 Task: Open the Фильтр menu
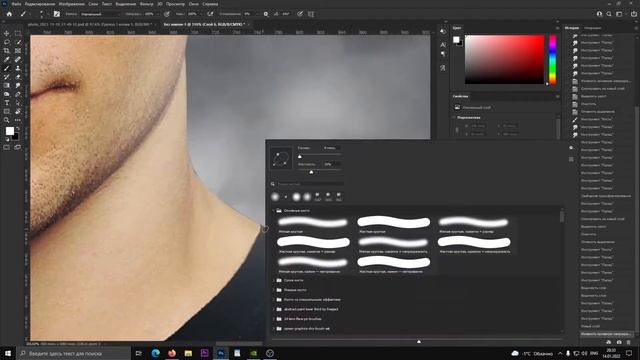[x=147, y=4]
